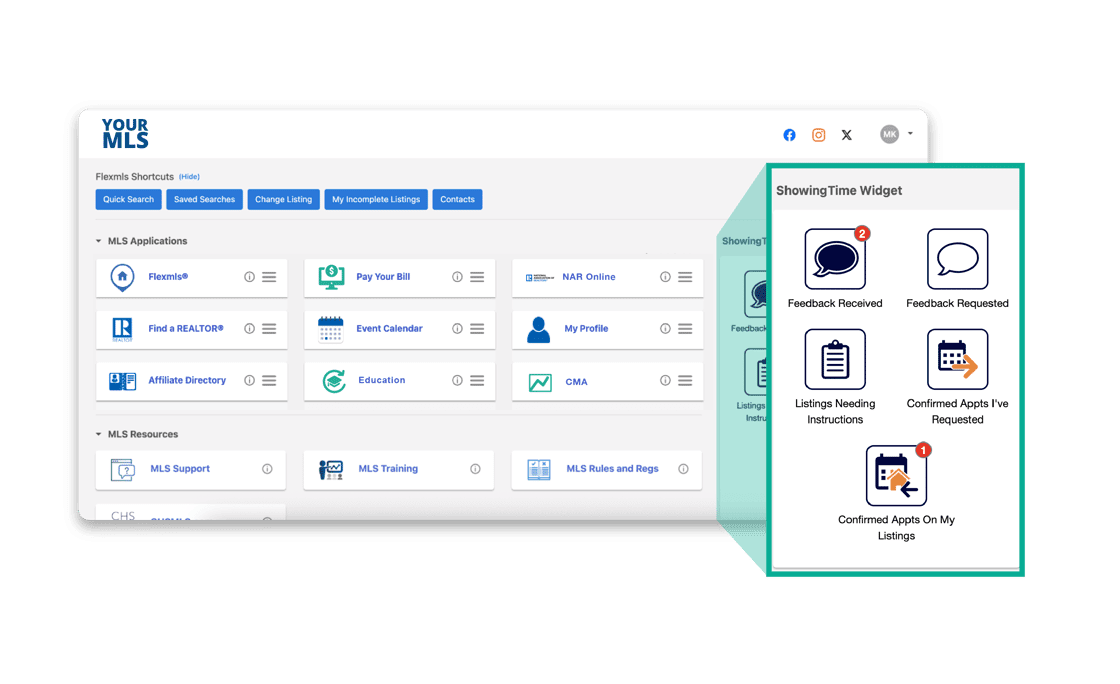
Task: Click the YOUR MLS logo
Action: click(x=125, y=134)
